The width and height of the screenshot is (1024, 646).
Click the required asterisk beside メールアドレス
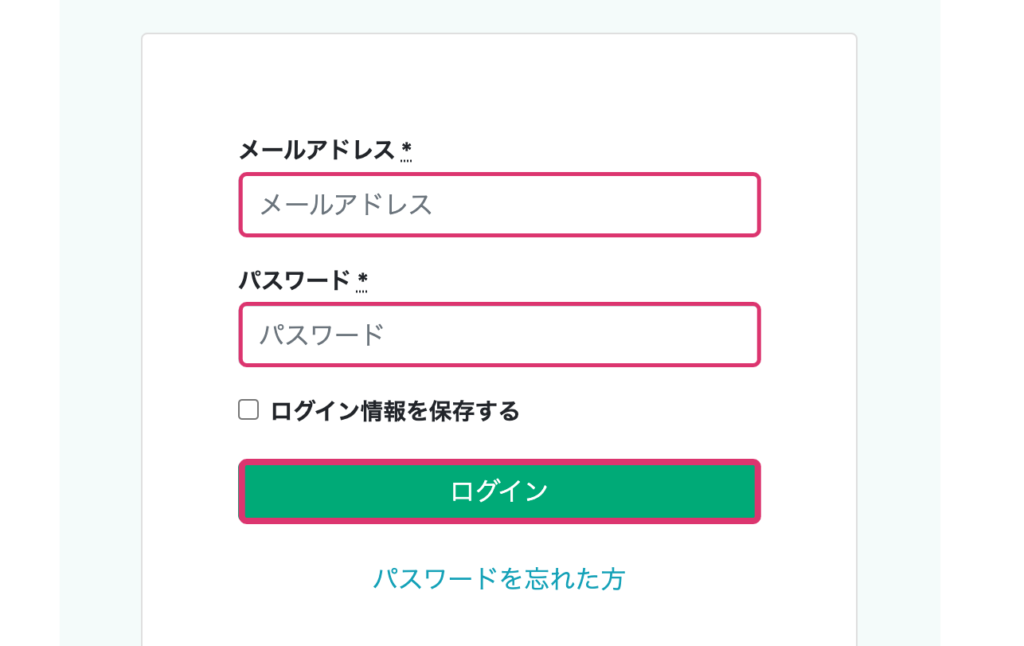[406, 150]
